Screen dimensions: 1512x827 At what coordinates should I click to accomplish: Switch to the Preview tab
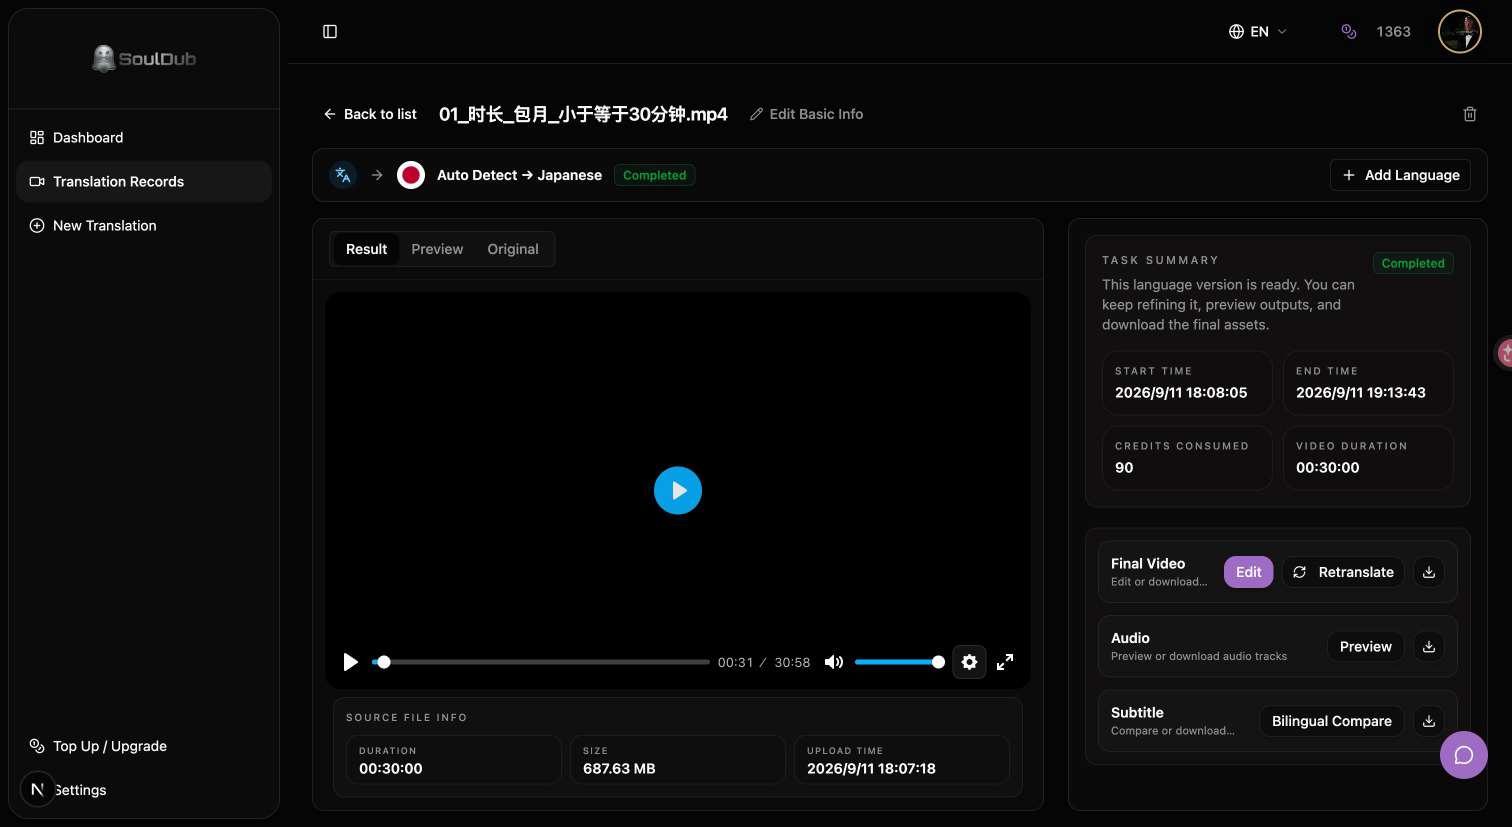[x=437, y=249]
